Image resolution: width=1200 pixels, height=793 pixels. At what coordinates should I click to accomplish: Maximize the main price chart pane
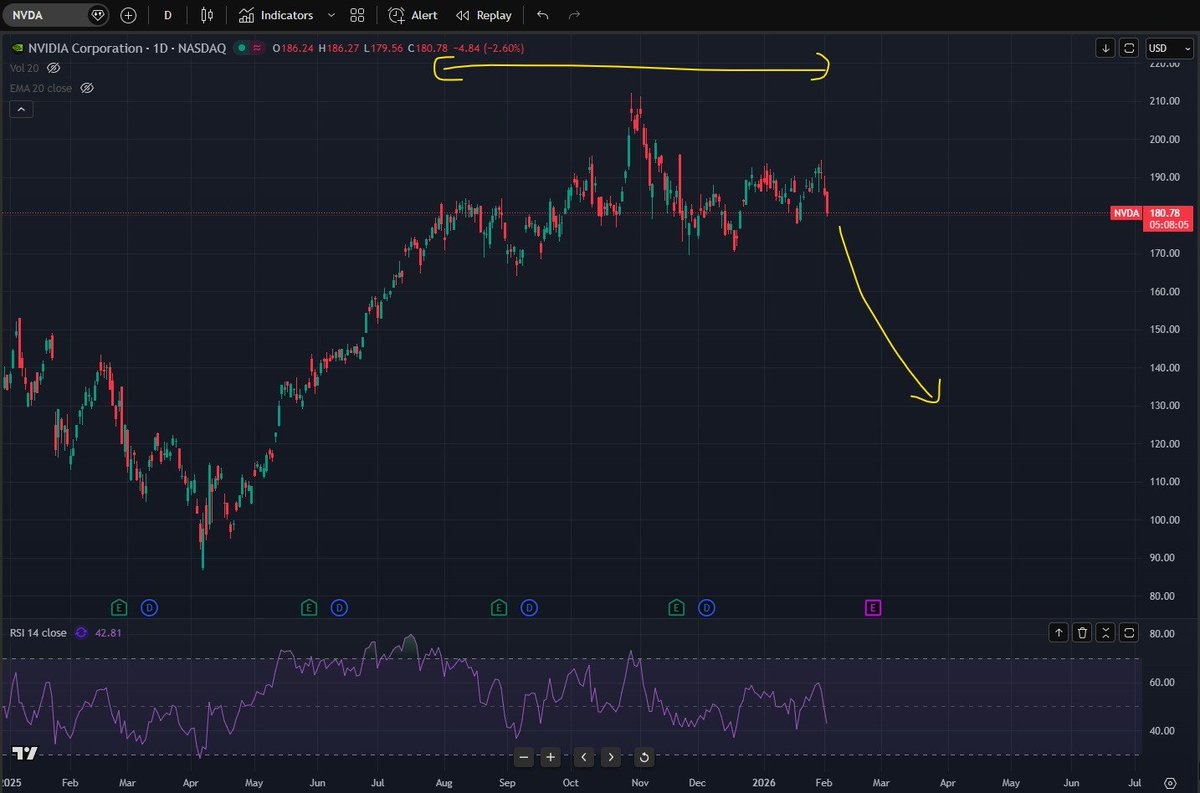pos(1128,47)
